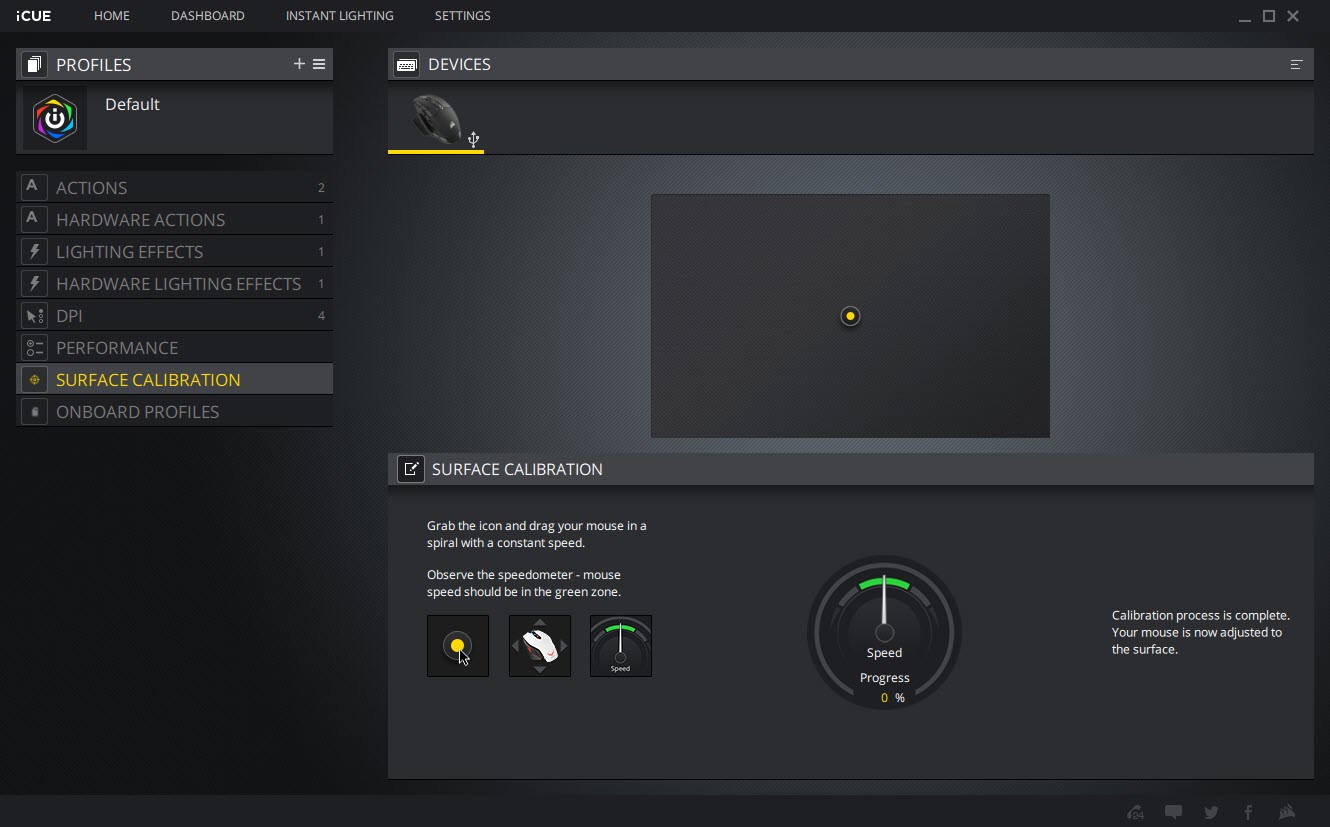Viewport: 1330px width, 827px height.
Task: Click the Default profile name
Action: click(x=132, y=104)
